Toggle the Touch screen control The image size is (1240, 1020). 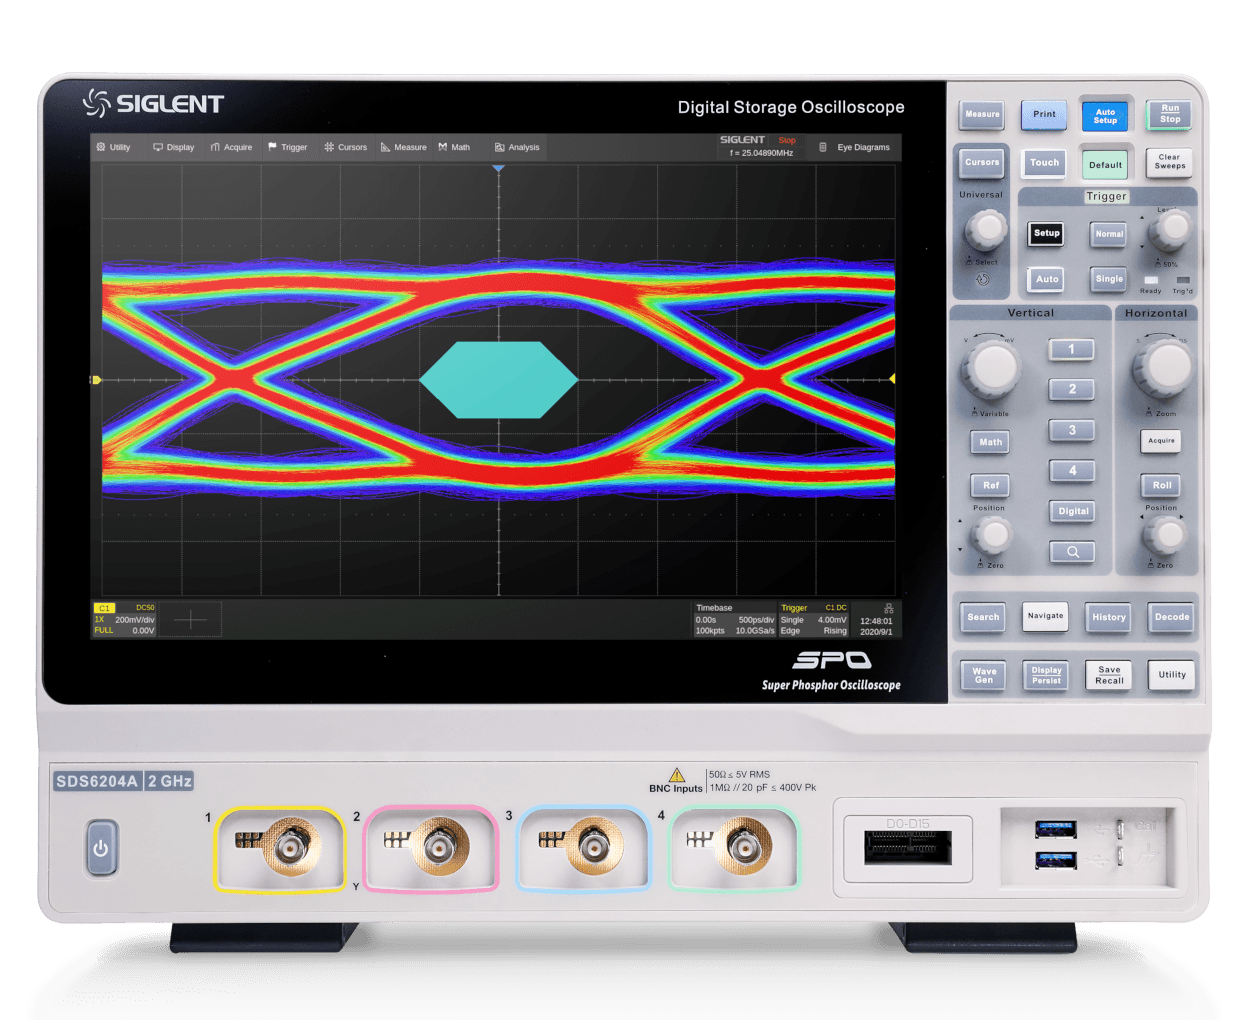pyautogui.click(x=1043, y=162)
